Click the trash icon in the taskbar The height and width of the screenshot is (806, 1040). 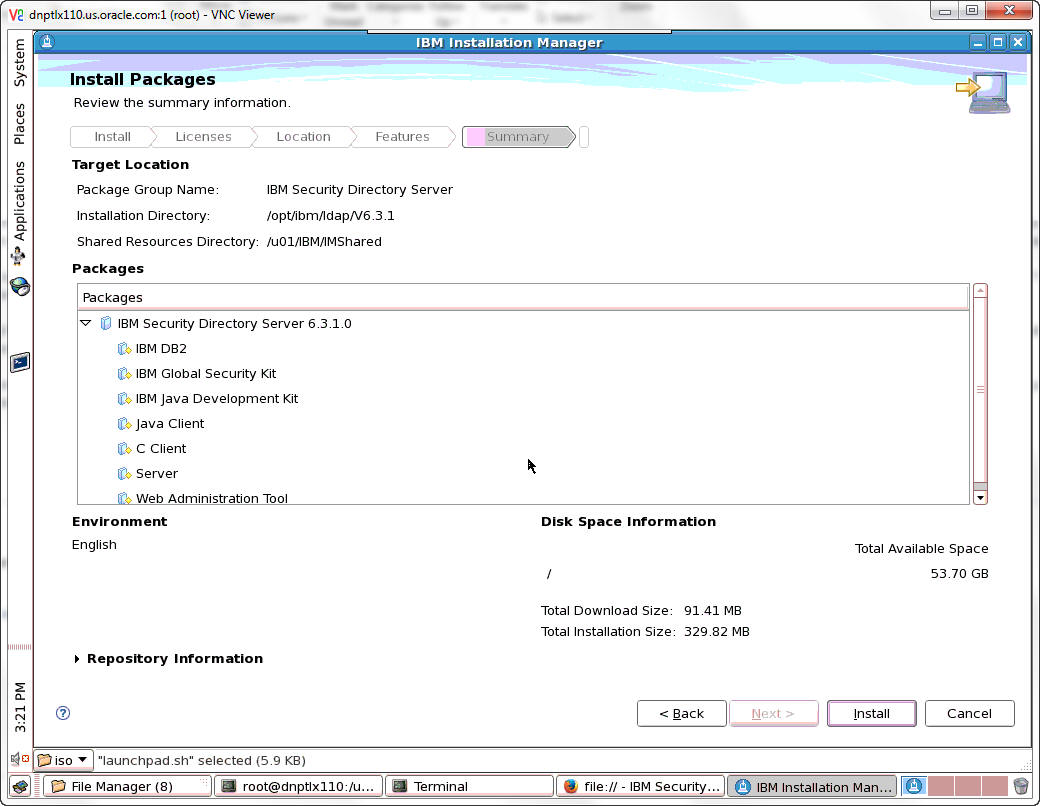coord(1021,787)
